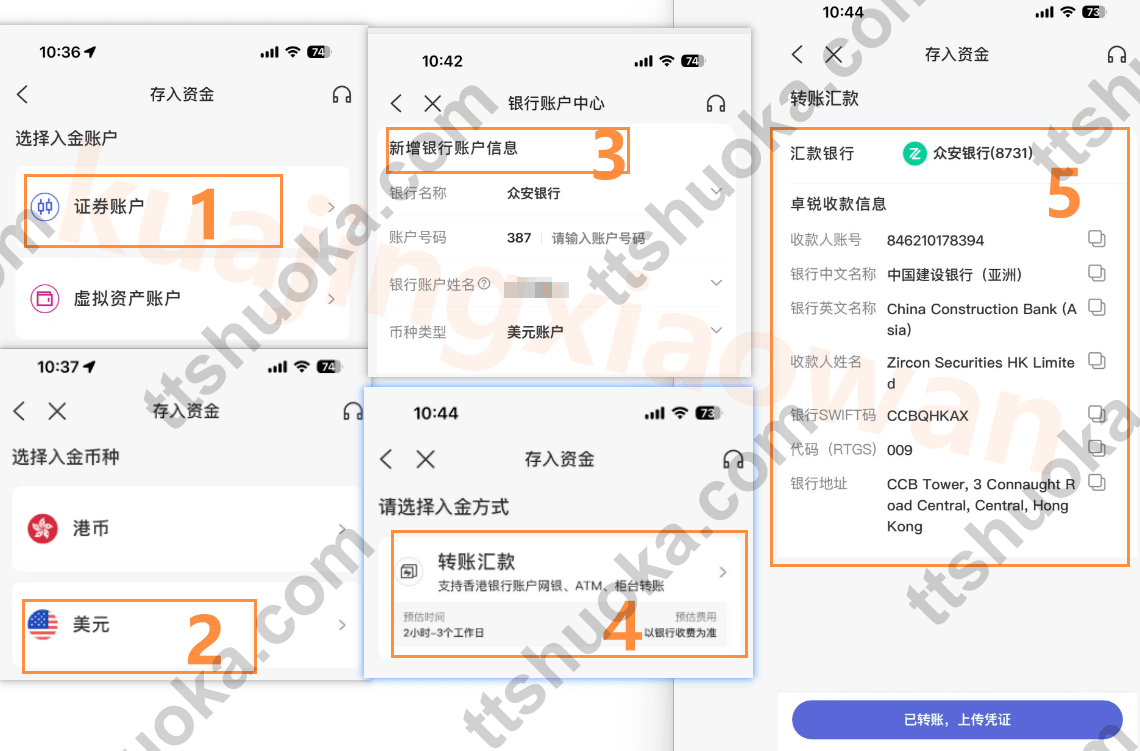
Task: Open the 银行账户姓名 help question icon
Action: [x=484, y=284]
